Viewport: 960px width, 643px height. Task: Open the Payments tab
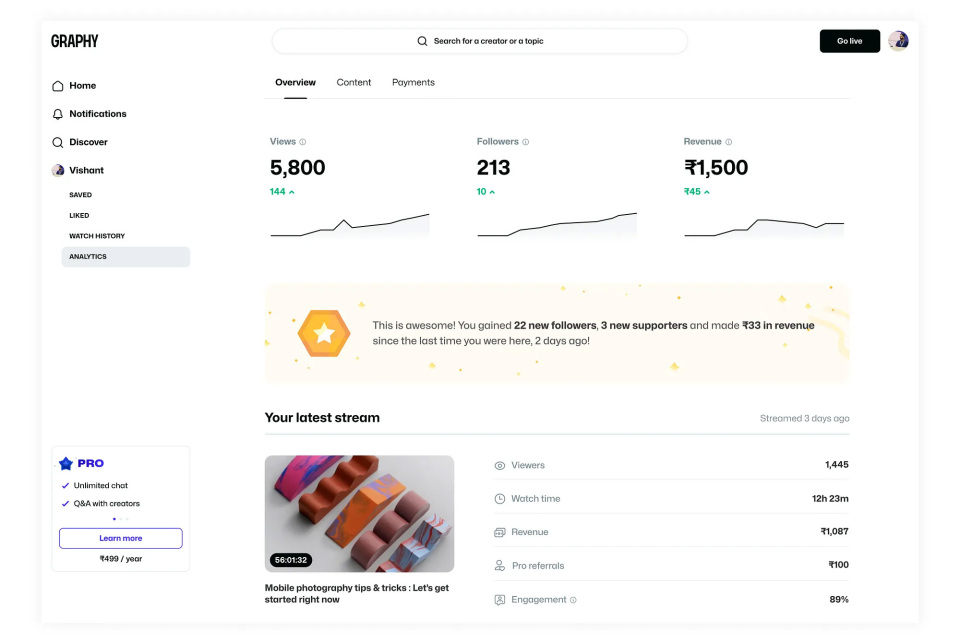(413, 82)
